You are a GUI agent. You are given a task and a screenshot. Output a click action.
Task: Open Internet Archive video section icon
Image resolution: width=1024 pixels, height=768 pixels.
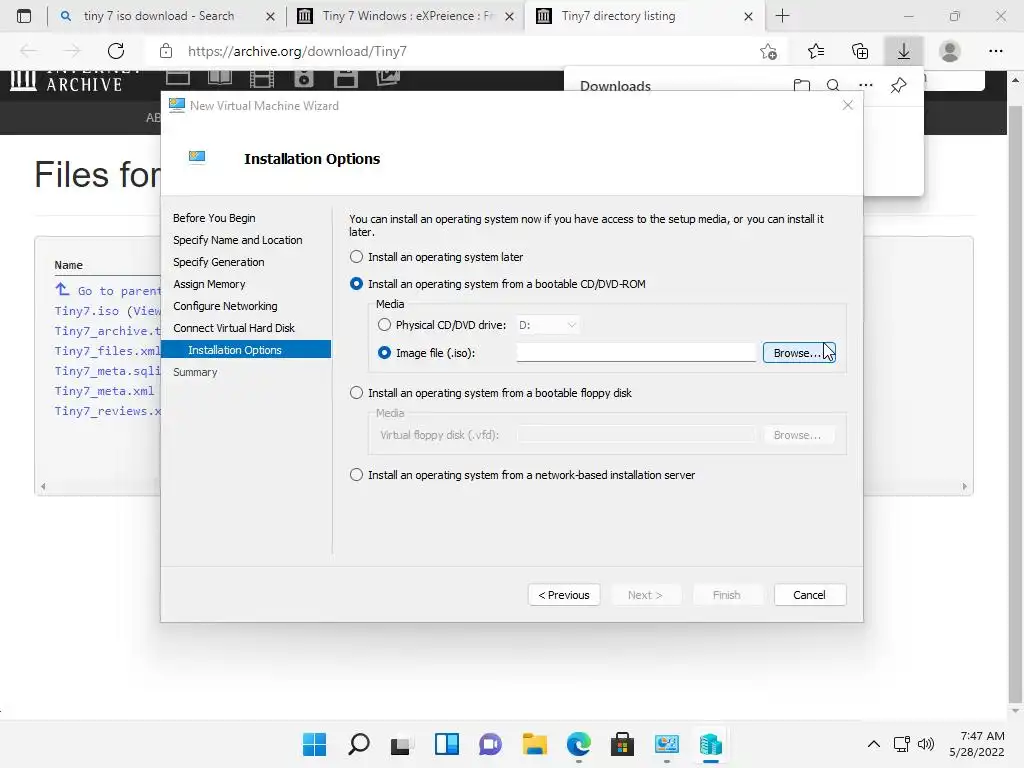pos(262,79)
